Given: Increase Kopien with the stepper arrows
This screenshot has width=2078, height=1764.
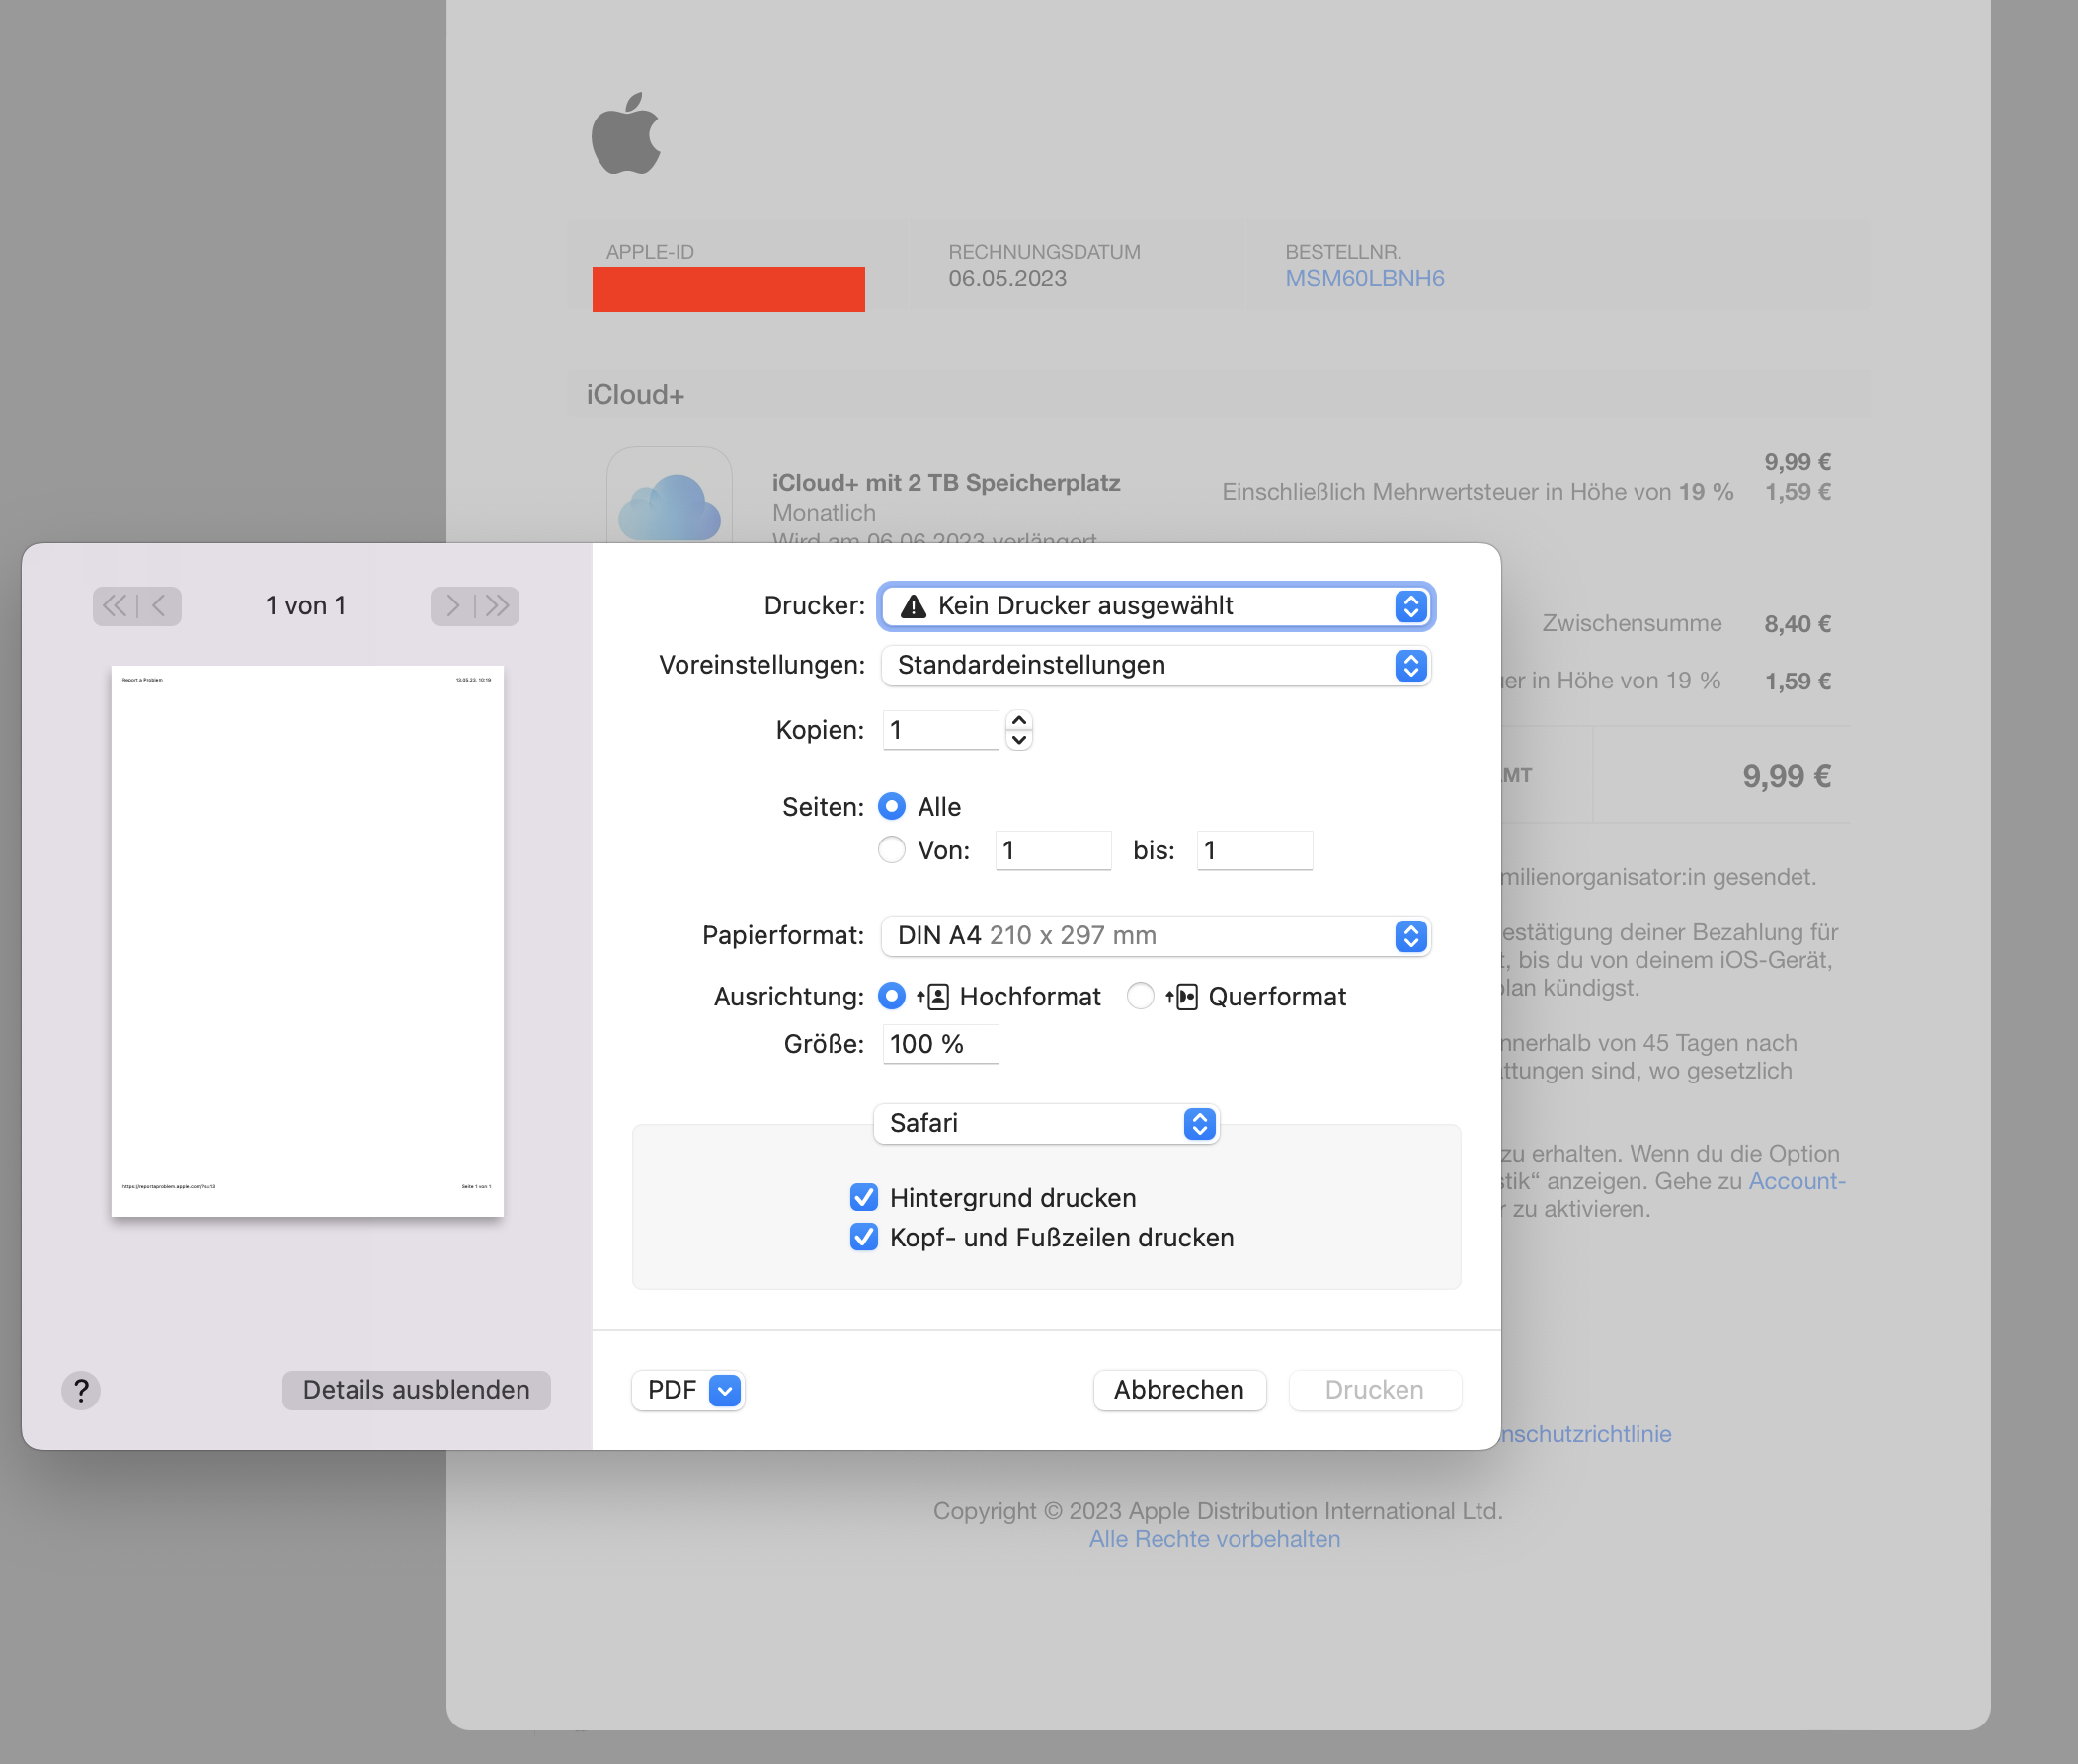Looking at the screenshot, I should [x=1019, y=720].
